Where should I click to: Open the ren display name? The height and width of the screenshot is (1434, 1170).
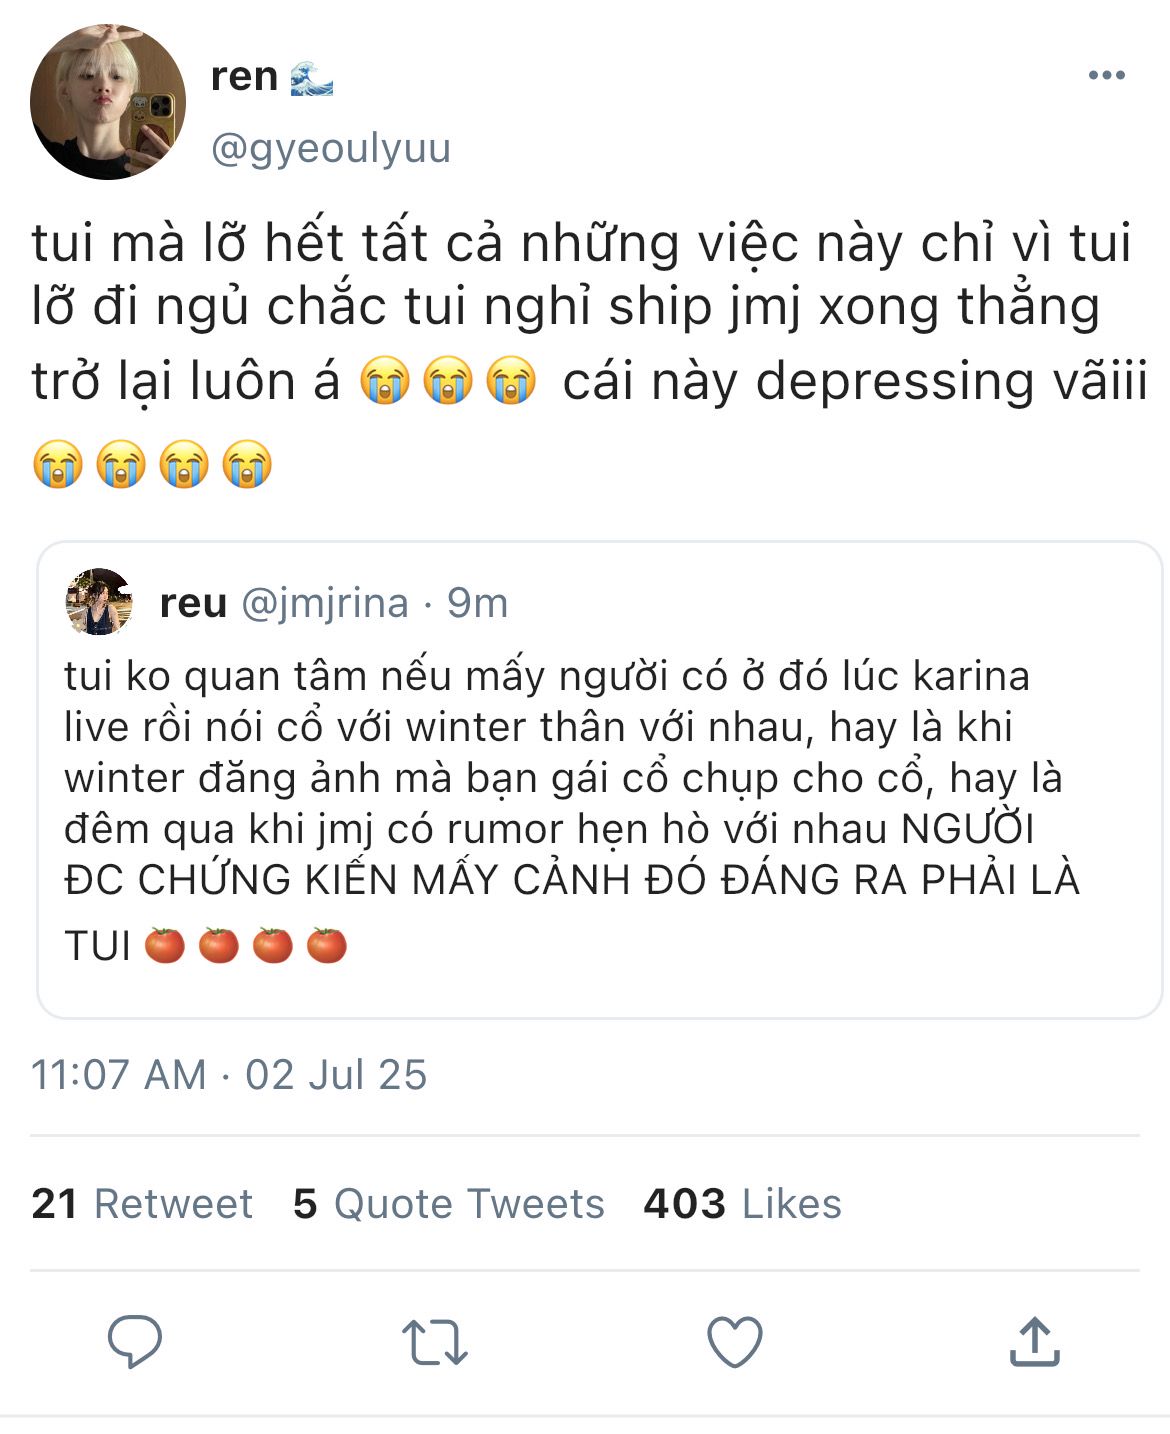[244, 76]
